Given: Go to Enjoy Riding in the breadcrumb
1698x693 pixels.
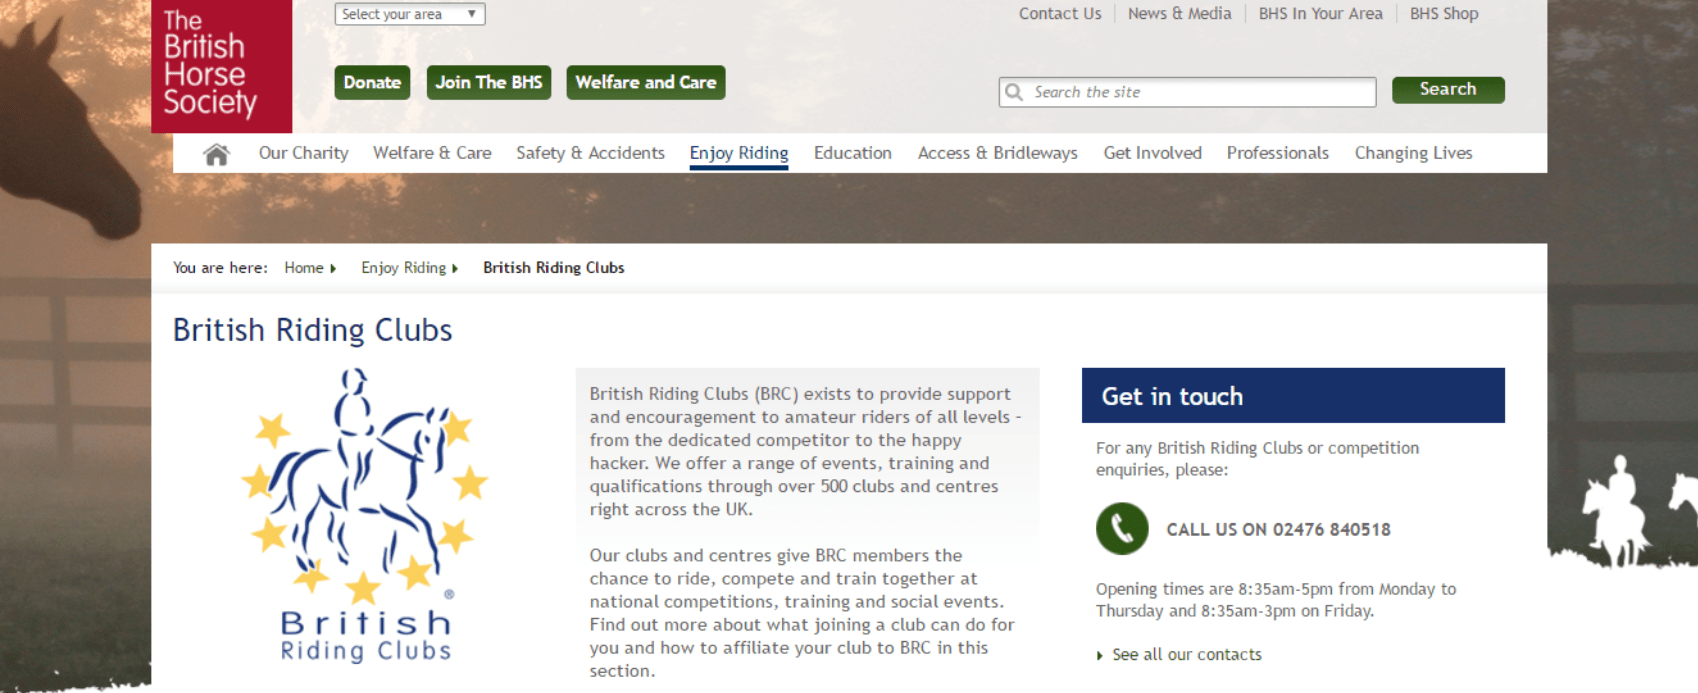Looking at the screenshot, I should [404, 268].
